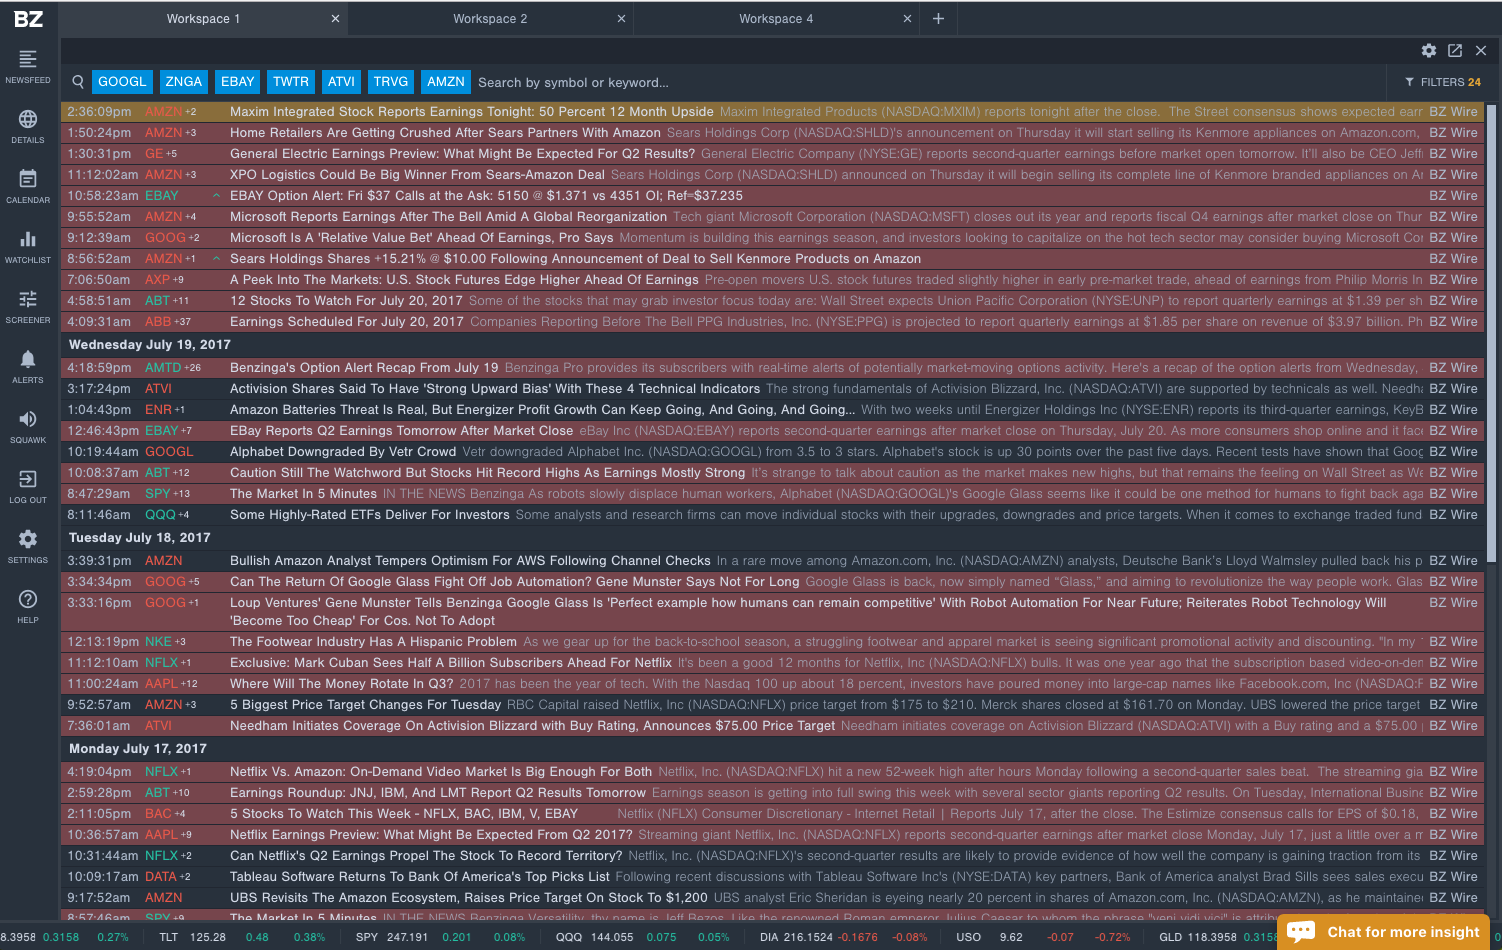
Task: Open the Filters 24 button
Action: coord(1443,82)
